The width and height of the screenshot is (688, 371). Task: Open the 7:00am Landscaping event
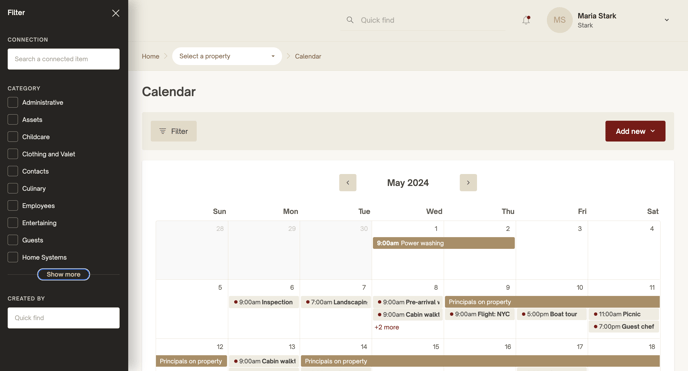(336, 302)
